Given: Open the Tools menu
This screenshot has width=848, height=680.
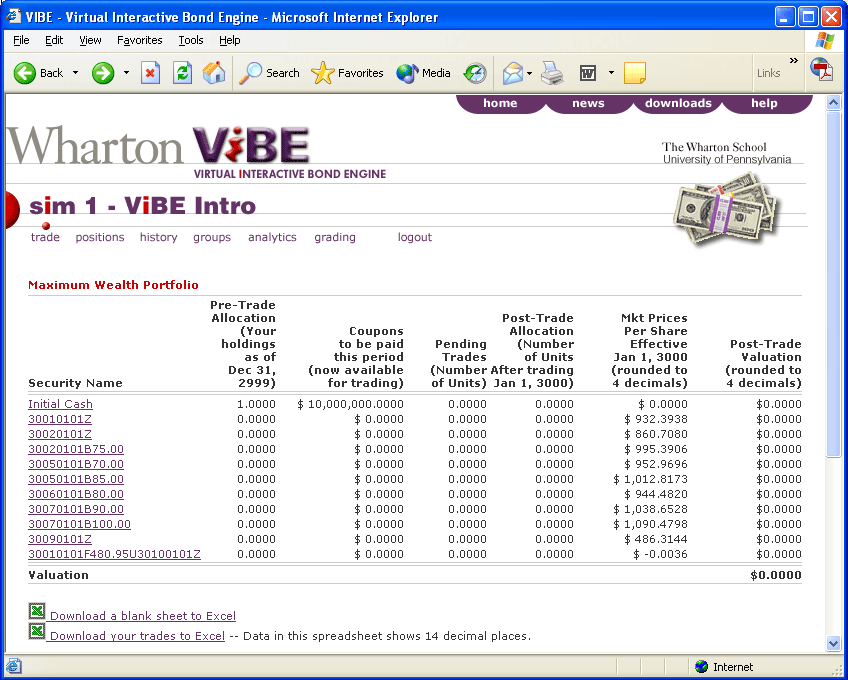Looking at the screenshot, I should (x=191, y=40).
